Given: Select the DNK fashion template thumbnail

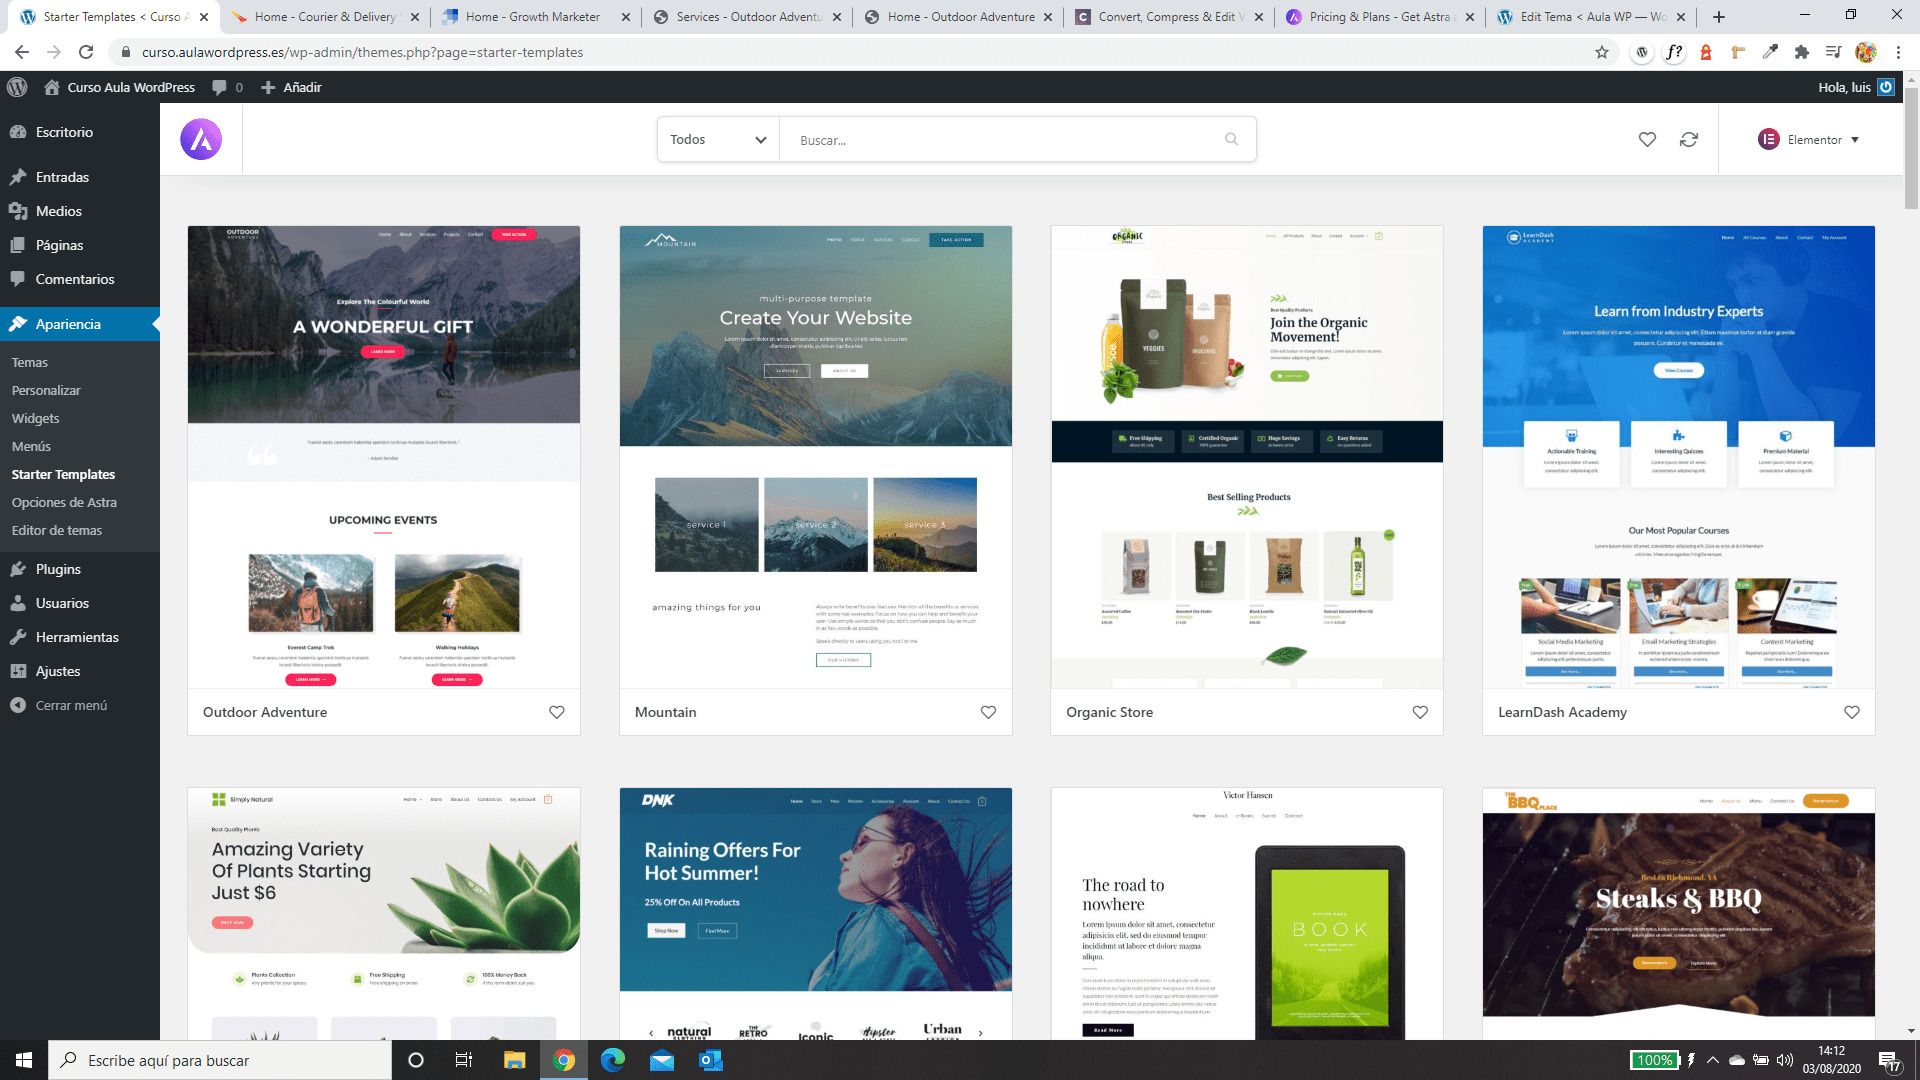Looking at the screenshot, I should click(816, 914).
